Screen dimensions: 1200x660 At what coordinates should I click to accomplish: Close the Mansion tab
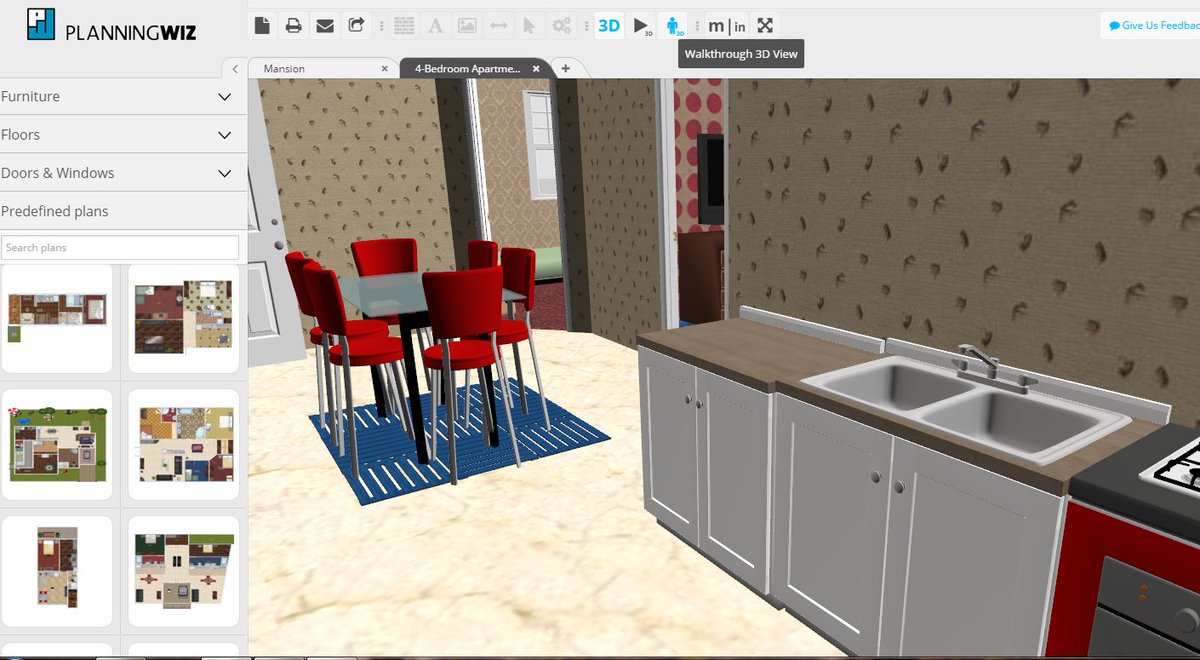(385, 69)
